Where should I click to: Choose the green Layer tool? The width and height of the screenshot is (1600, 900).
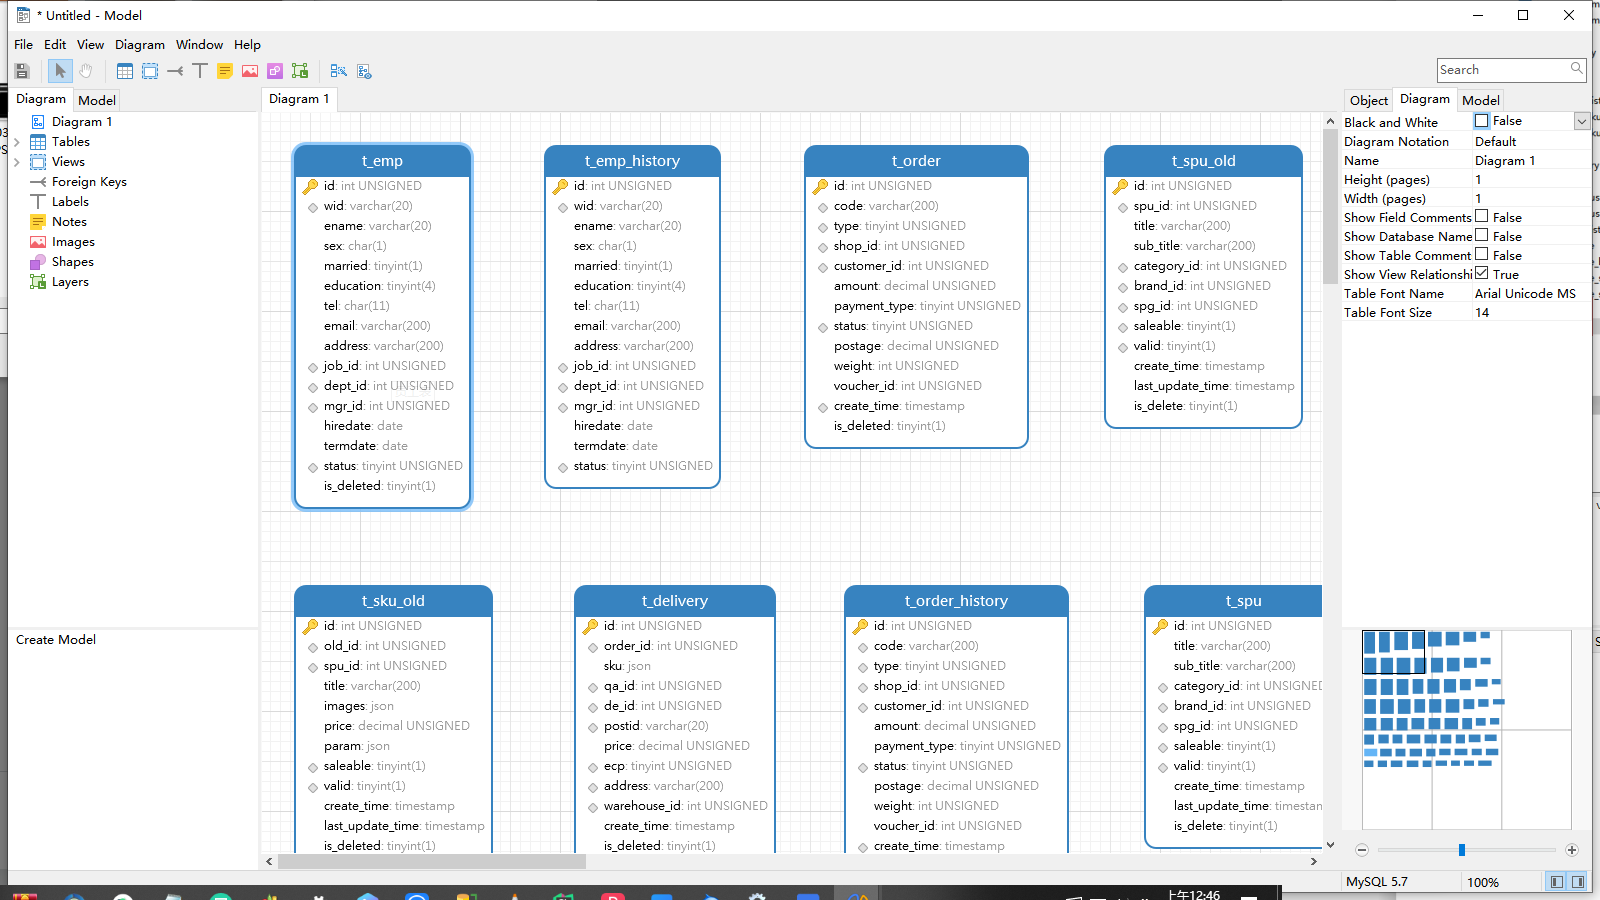[x=300, y=71]
